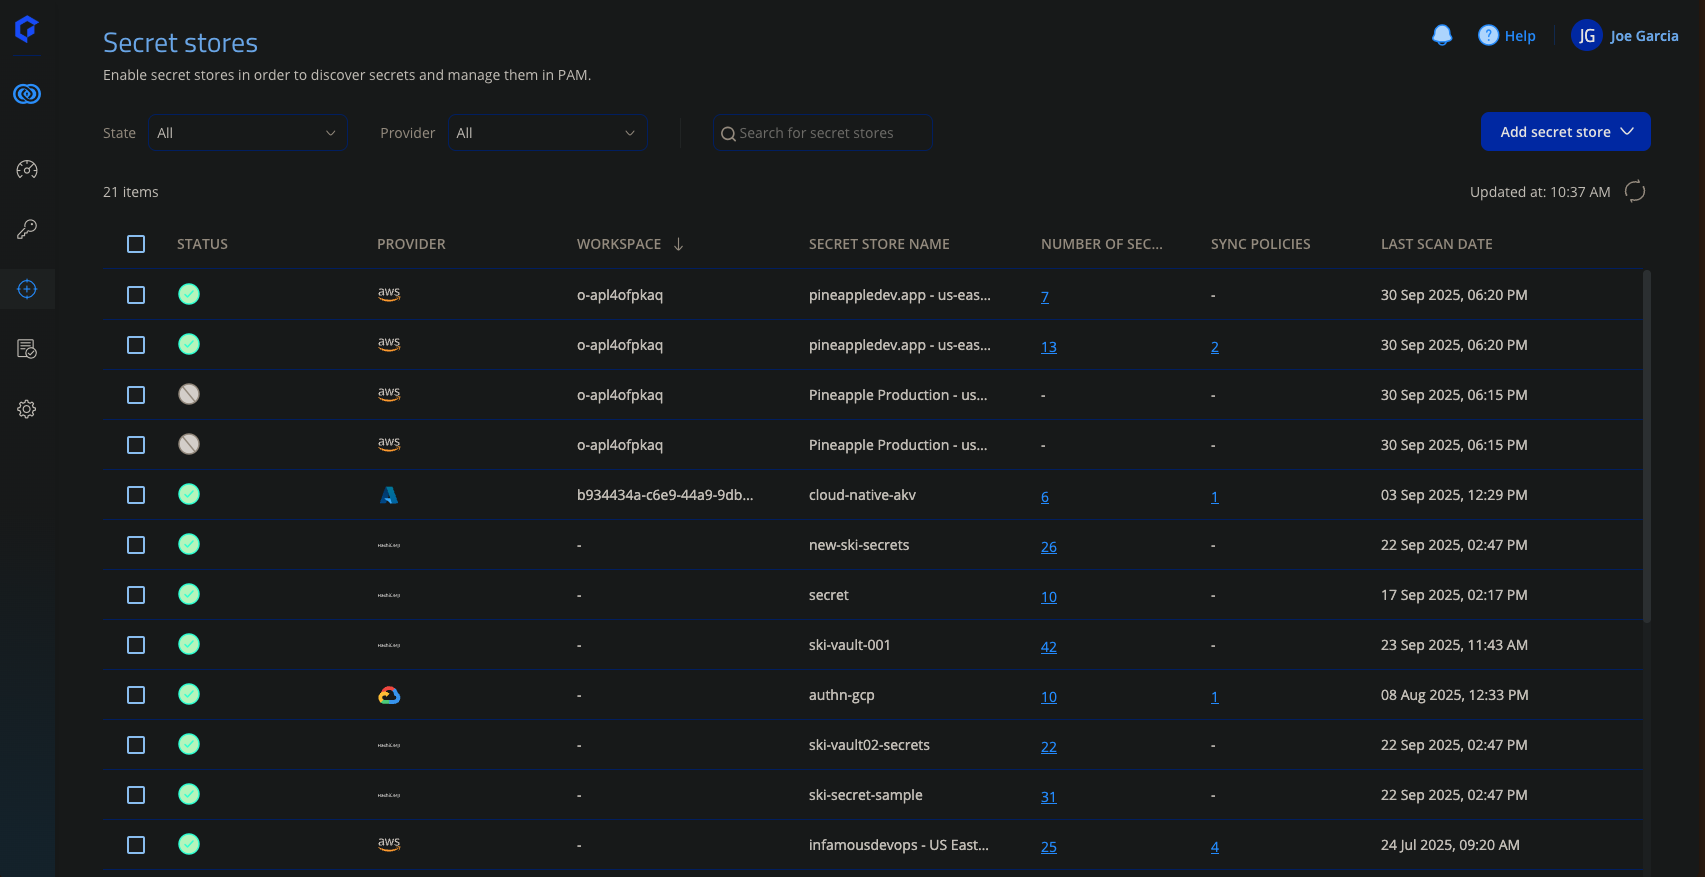1705x877 pixels.
Task: Click the 21 items count text
Action: click(x=131, y=192)
